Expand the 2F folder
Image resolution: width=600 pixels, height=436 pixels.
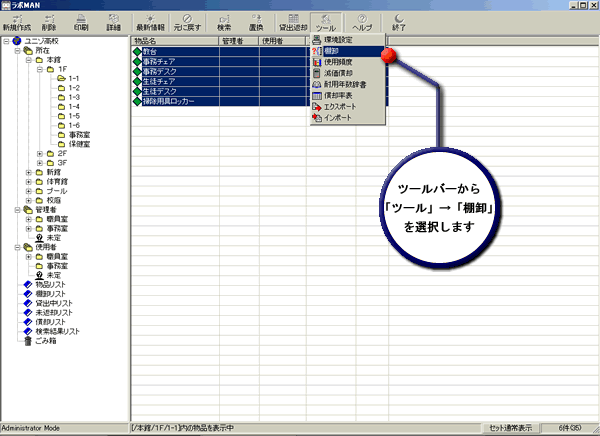click(x=40, y=153)
